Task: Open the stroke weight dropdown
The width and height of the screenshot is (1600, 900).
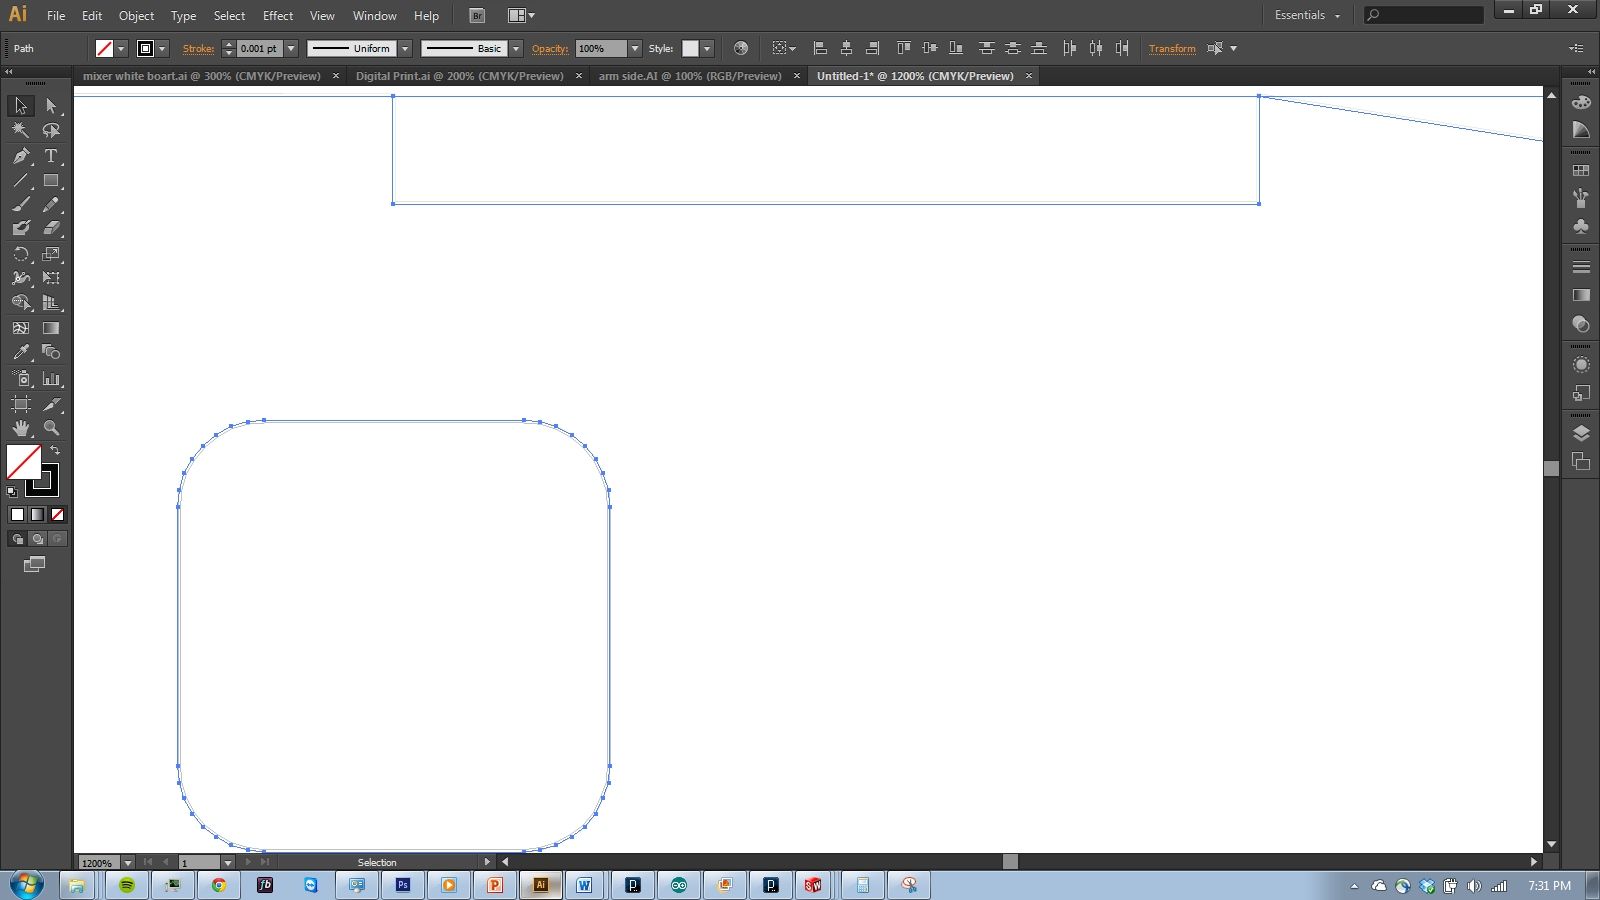Action: [x=291, y=48]
